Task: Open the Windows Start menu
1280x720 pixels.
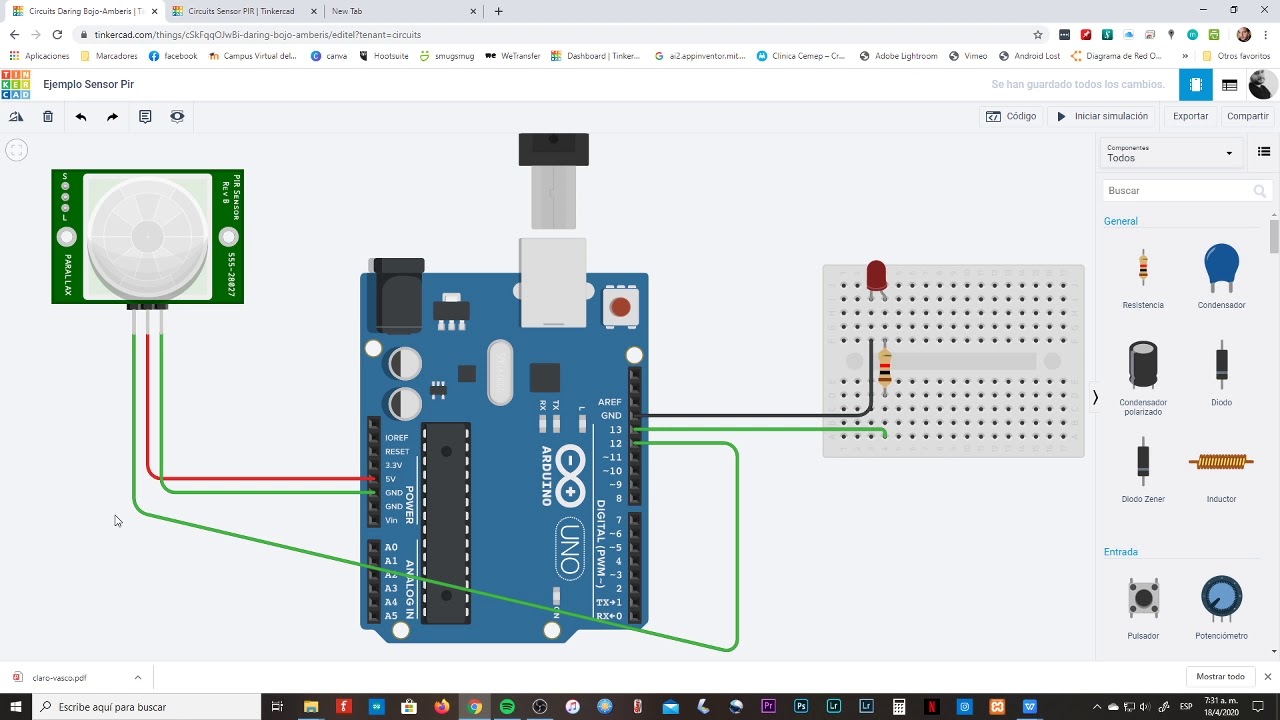Action: pyautogui.click(x=16, y=706)
